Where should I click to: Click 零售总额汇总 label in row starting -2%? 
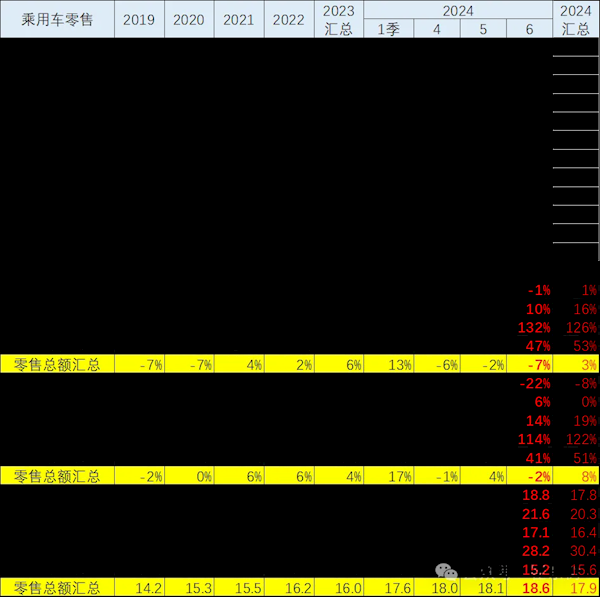[x=57, y=476]
